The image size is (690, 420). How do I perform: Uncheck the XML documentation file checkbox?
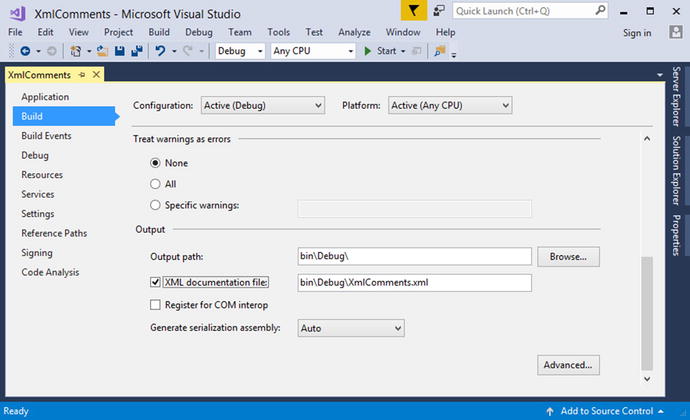click(155, 282)
